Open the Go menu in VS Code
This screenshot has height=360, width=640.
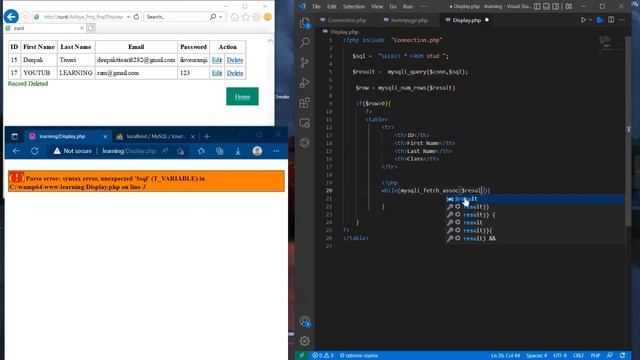pyautogui.click(x=393, y=7)
